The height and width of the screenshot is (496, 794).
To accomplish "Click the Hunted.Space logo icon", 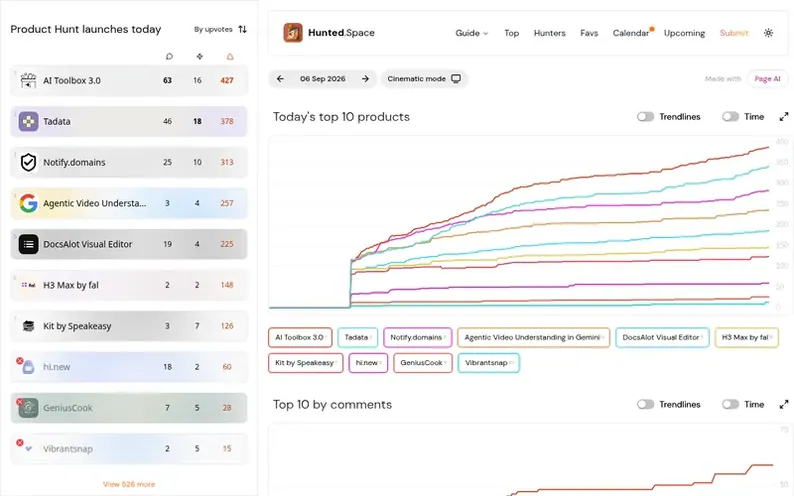I will click(x=293, y=33).
